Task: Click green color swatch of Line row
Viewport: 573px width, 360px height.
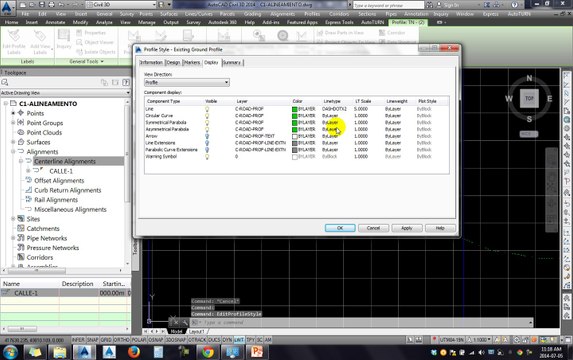Action: click(x=295, y=109)
